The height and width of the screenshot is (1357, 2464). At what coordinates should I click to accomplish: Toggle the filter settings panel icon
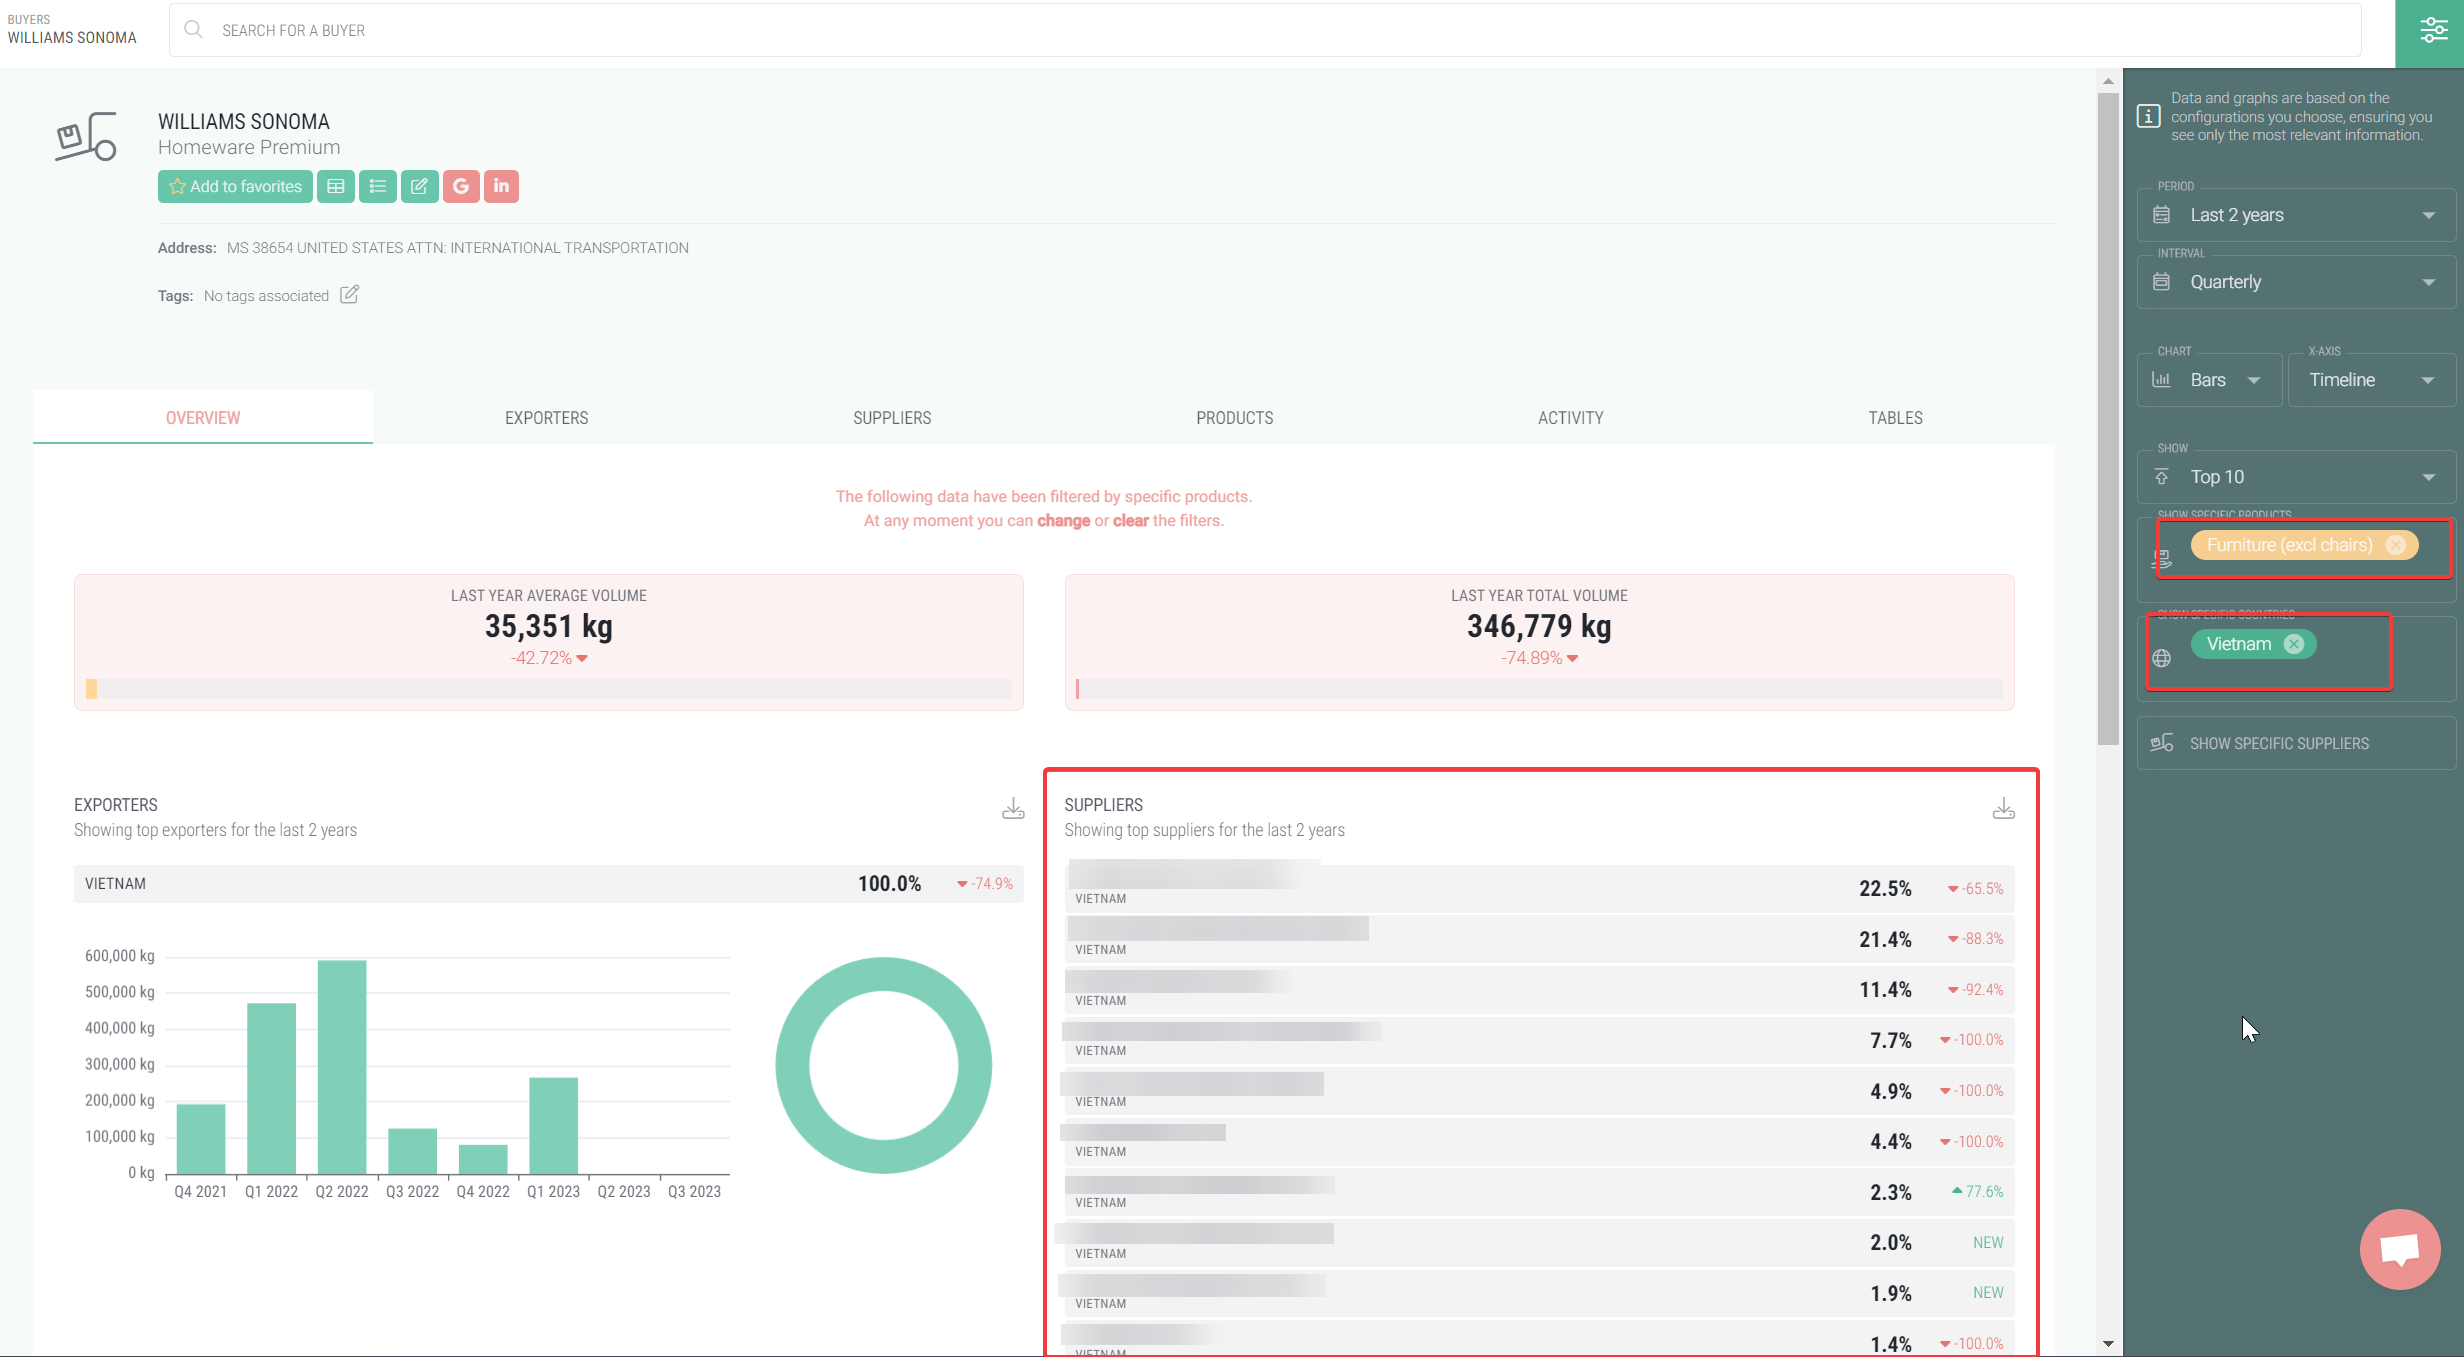tap(2433, 31)
